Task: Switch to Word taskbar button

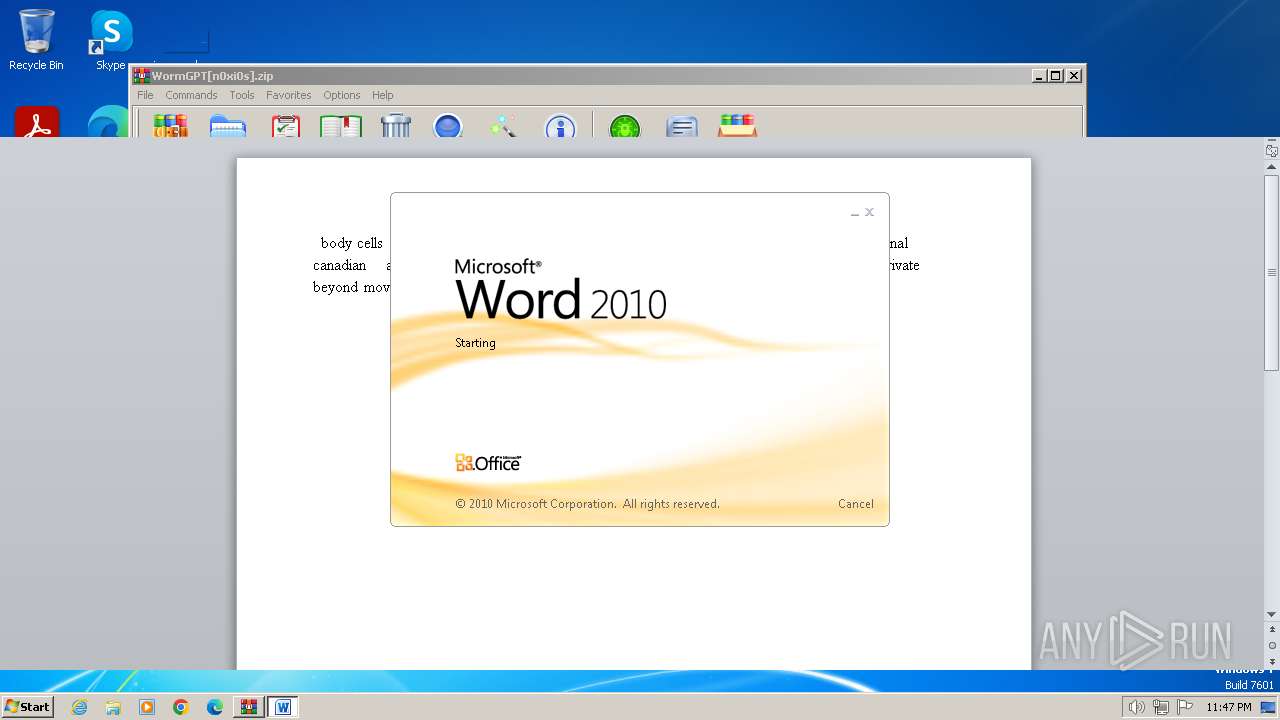Action: pos(283,707)
